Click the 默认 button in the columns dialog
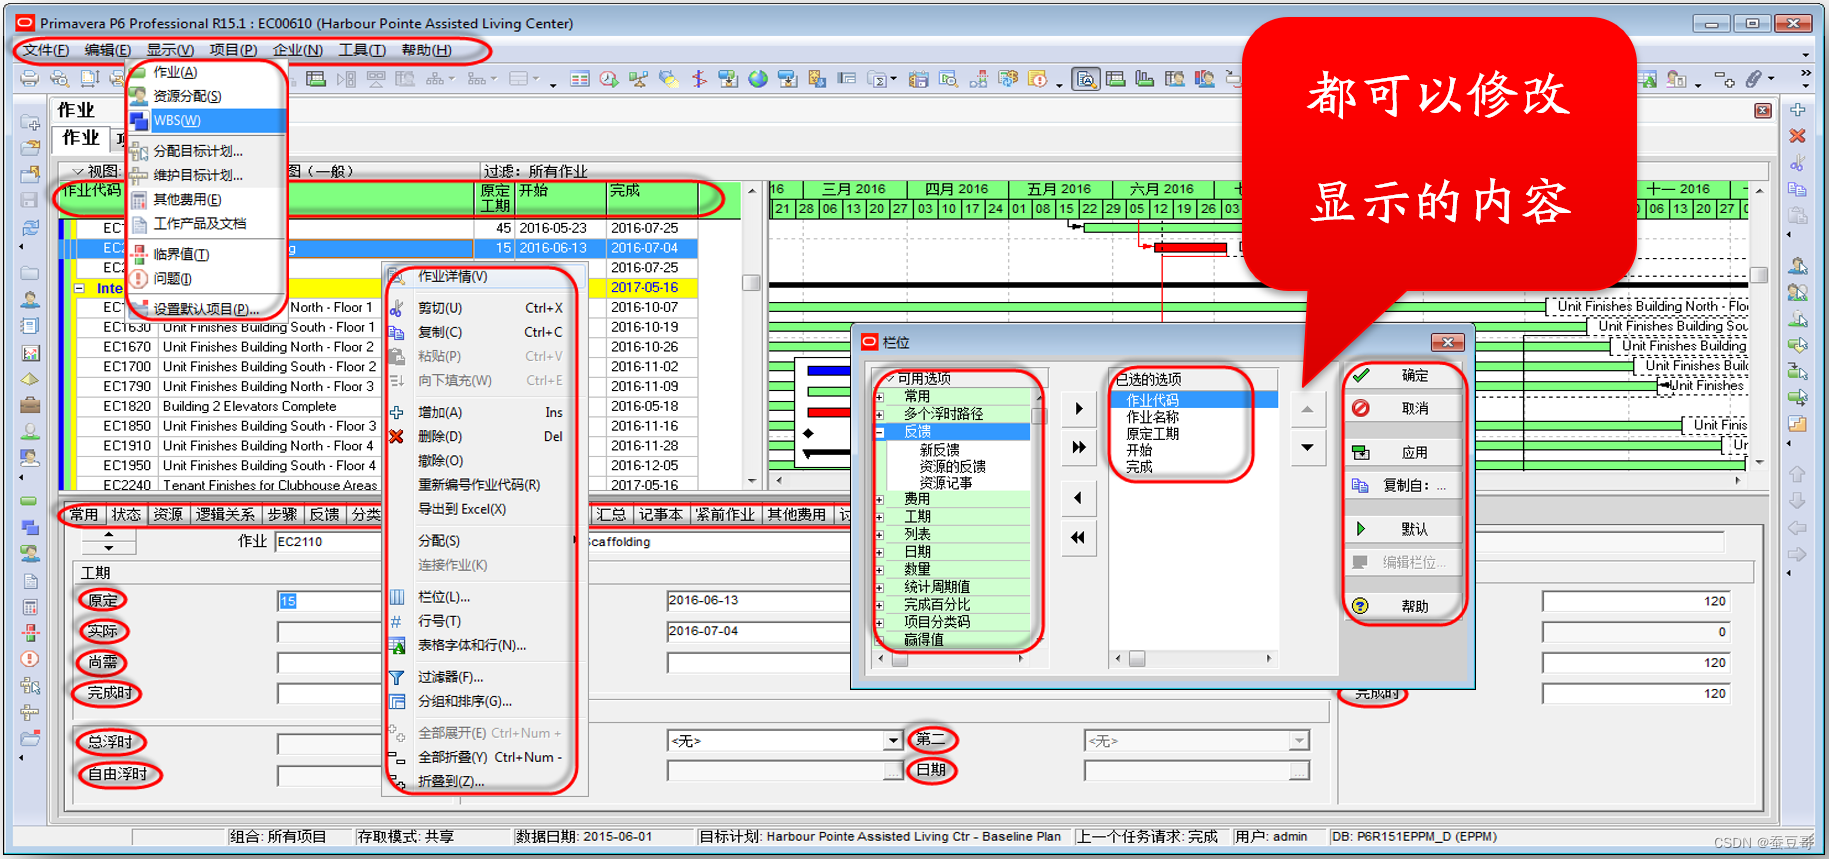The height and width of the screenshot is (859, 1829). click(x=1402, y=529)
